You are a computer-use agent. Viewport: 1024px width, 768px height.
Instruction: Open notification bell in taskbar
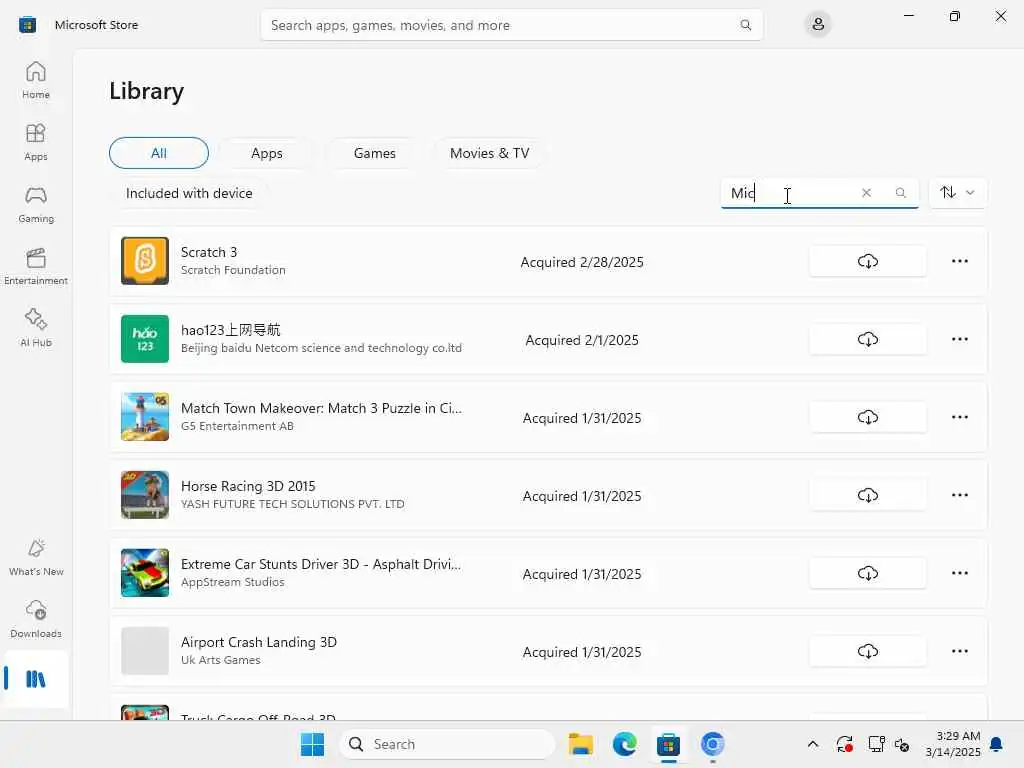pyautogui.click(x=996, y=744)
